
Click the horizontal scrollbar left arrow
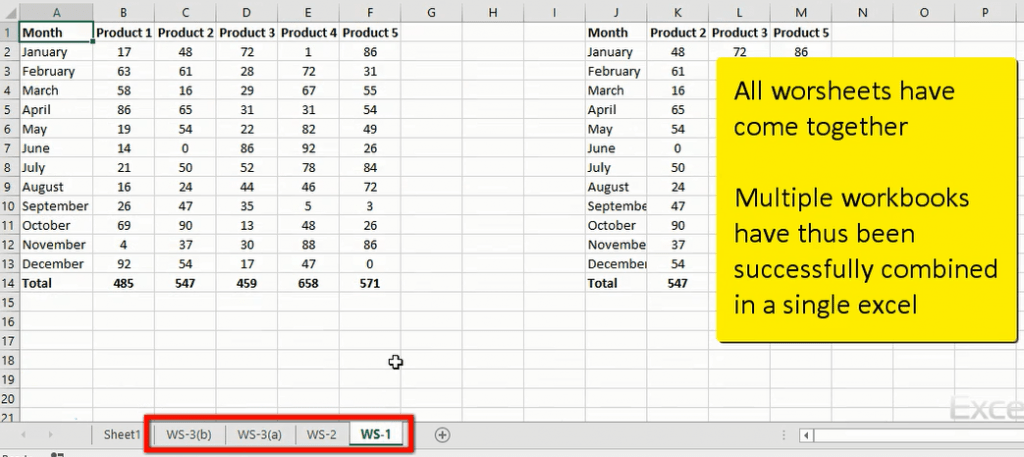(807, 435)
